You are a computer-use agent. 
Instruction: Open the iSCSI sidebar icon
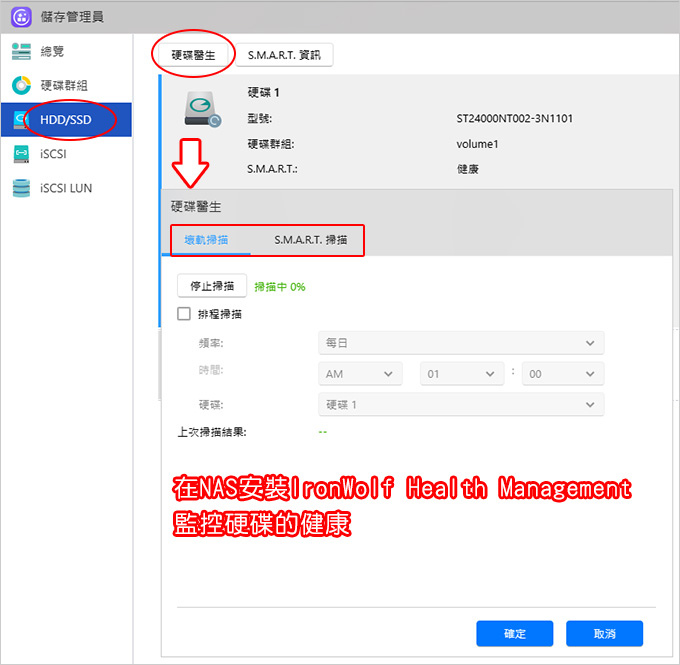click(21, 154)
